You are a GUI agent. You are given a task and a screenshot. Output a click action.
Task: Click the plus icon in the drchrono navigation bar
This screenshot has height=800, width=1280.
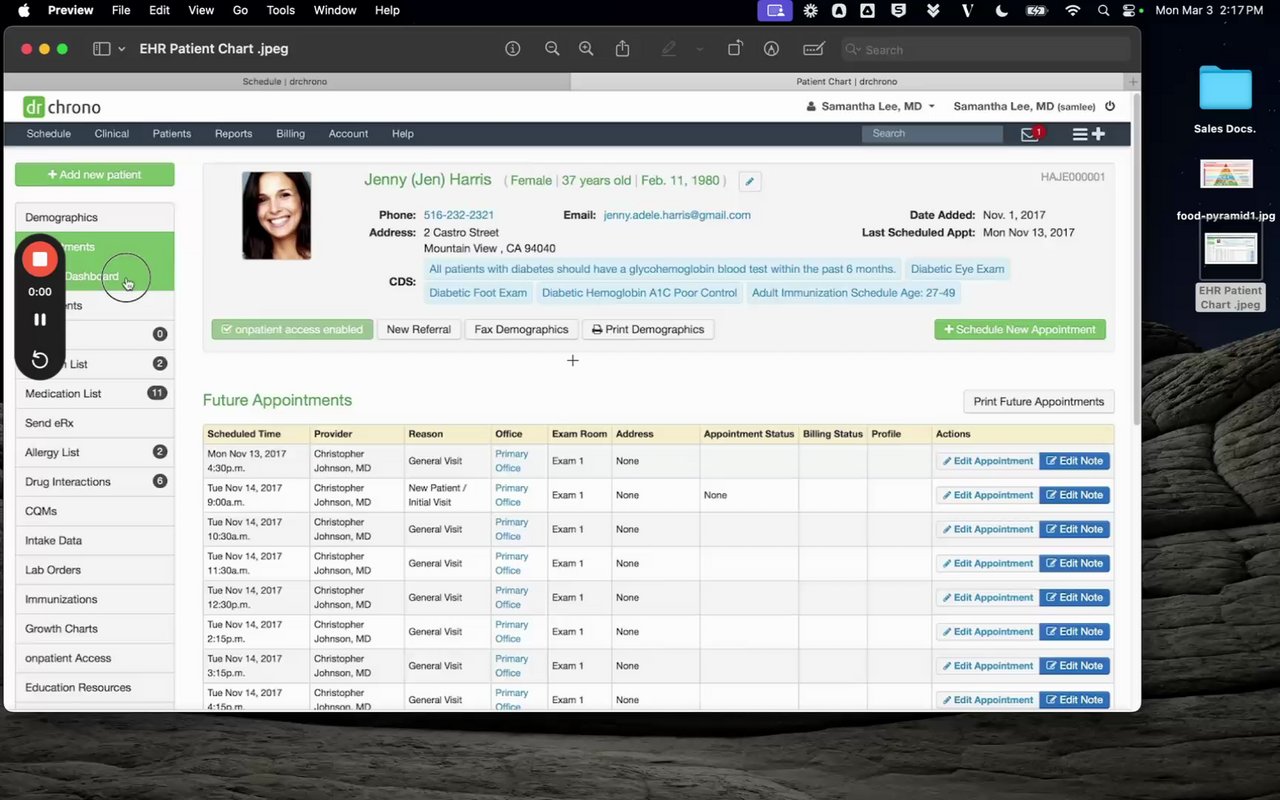tap(1098, 134)
